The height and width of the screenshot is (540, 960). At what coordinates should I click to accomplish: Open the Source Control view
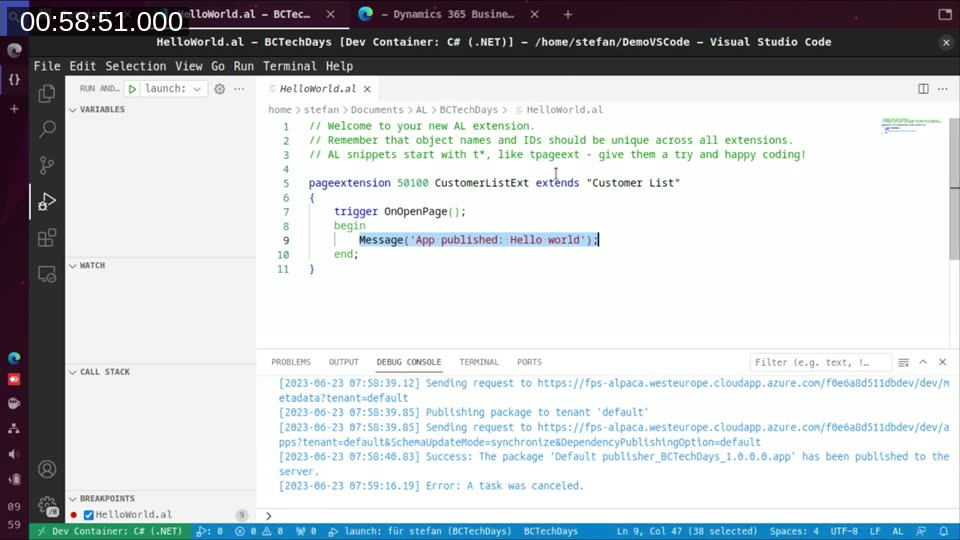coord(47,165)
